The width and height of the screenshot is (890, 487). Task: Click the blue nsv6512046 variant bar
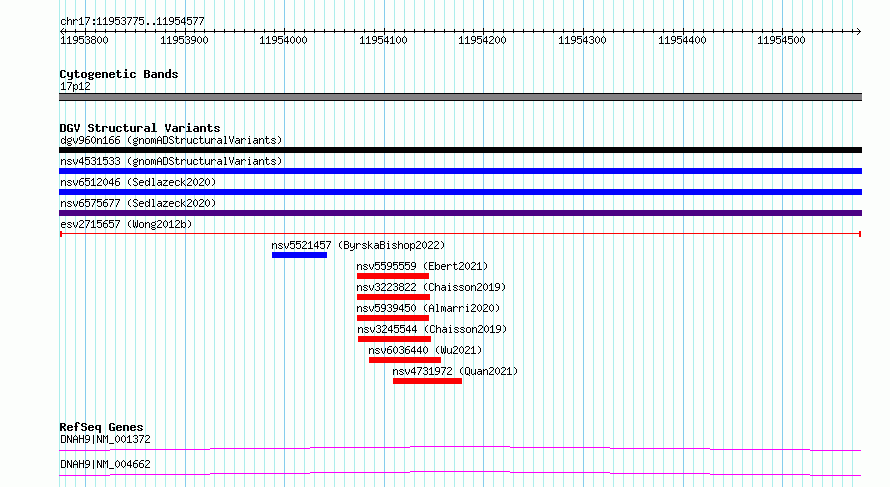click(x=460, y=192)
